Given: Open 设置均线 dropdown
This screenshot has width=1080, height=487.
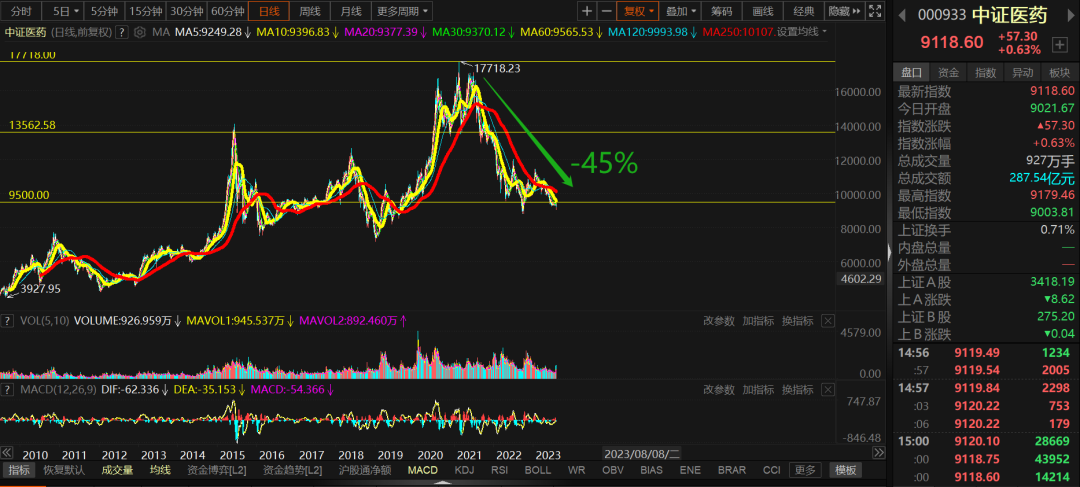Looking at the screenshot, I should click(x=802, y=32).
